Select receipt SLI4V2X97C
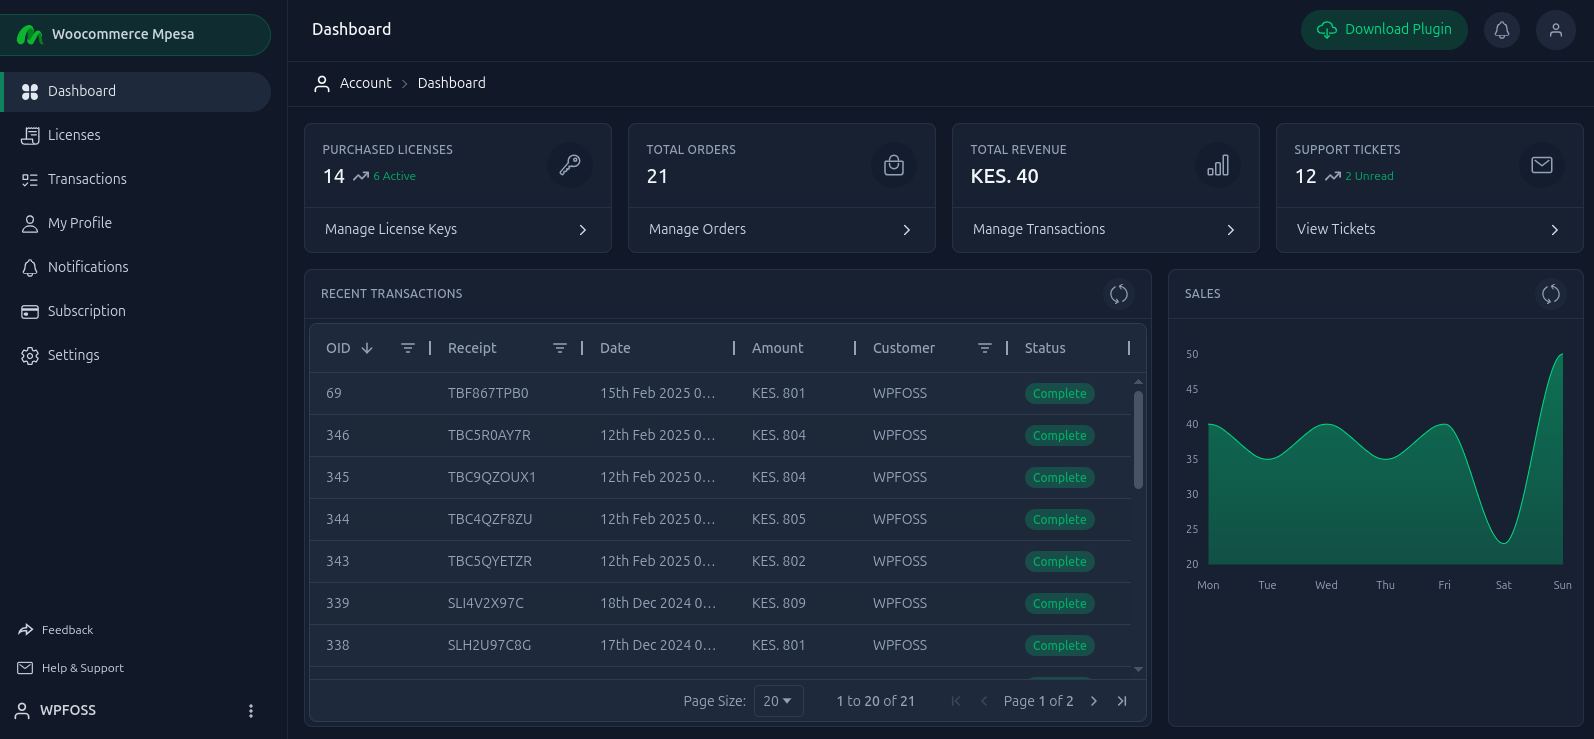The width and height of the screenshot is (1594, 739). tap(486, 604)
